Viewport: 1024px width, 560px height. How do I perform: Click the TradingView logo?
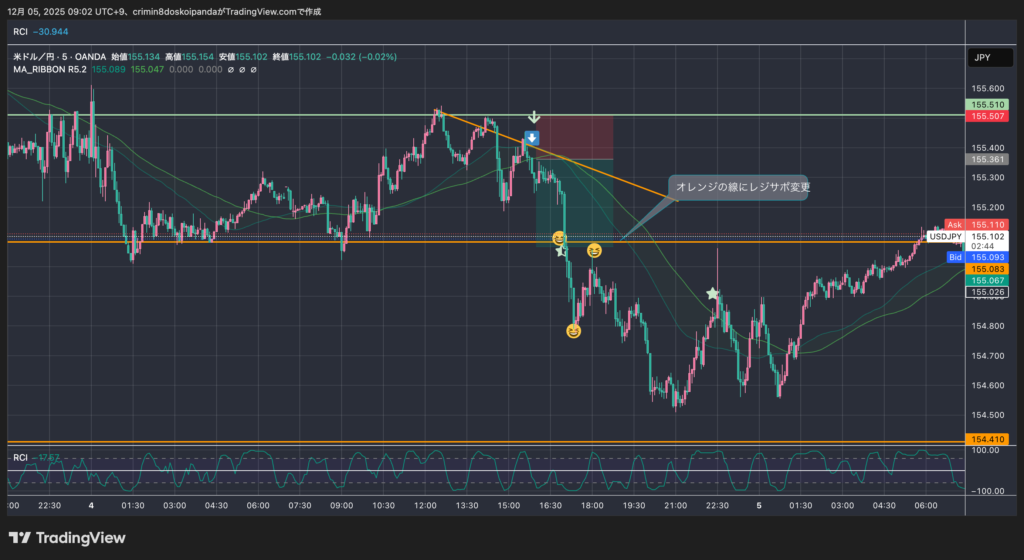pos(68,538)
